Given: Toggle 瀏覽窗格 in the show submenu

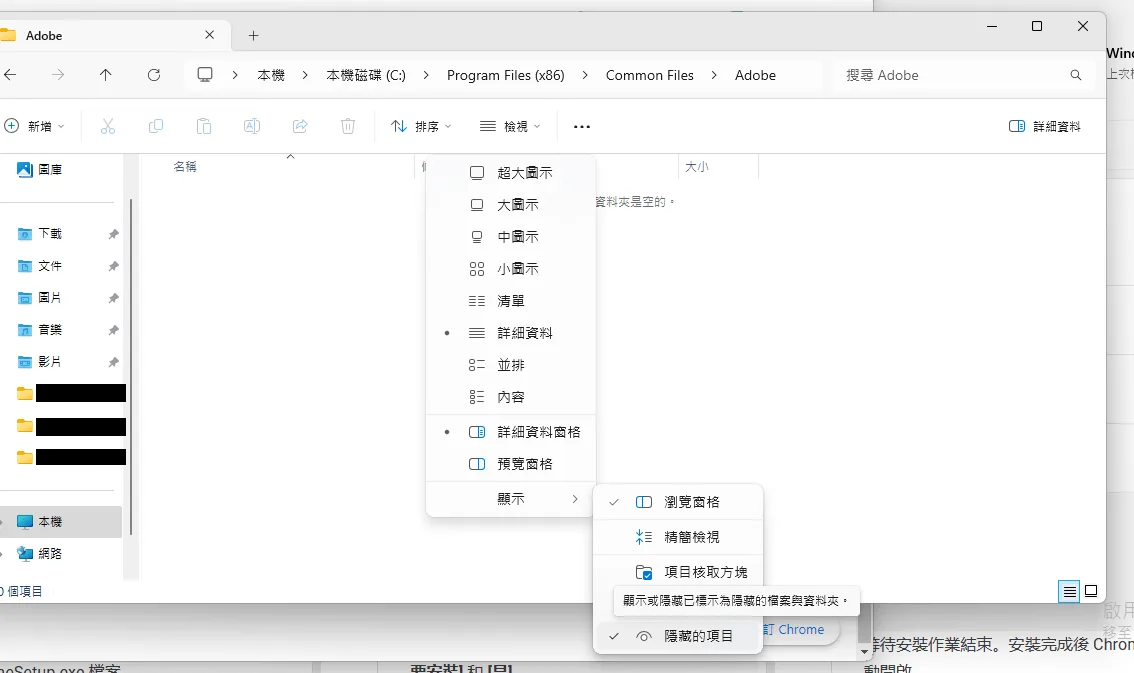Looking at the screenshot, I should (x=678, y=502).
